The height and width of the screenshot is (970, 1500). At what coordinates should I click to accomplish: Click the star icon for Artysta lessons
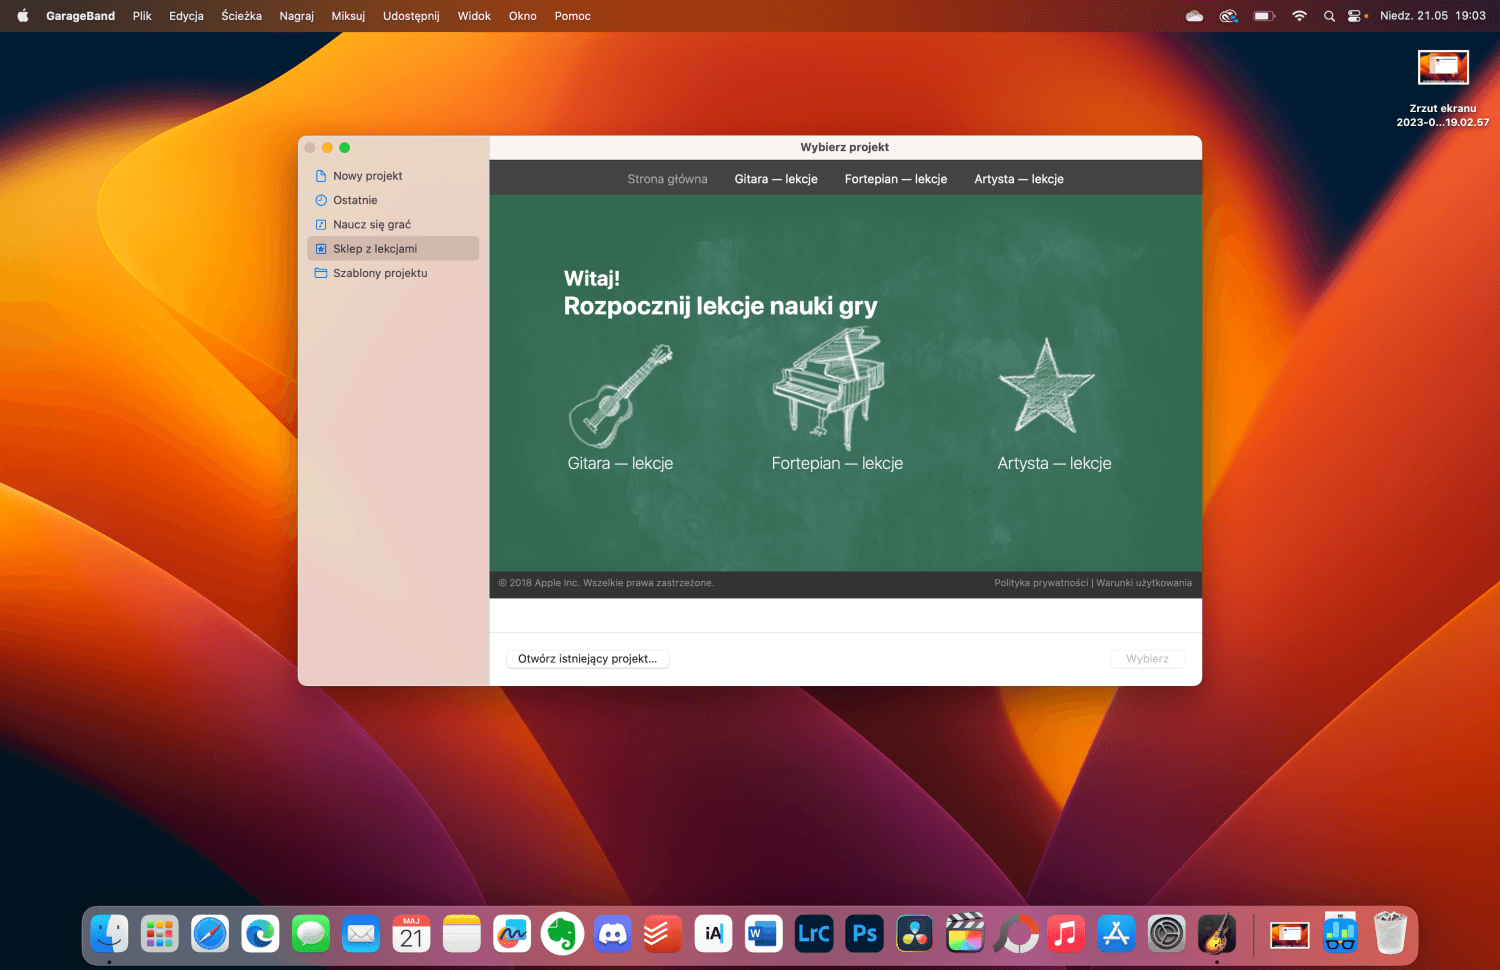[1046, 388]
